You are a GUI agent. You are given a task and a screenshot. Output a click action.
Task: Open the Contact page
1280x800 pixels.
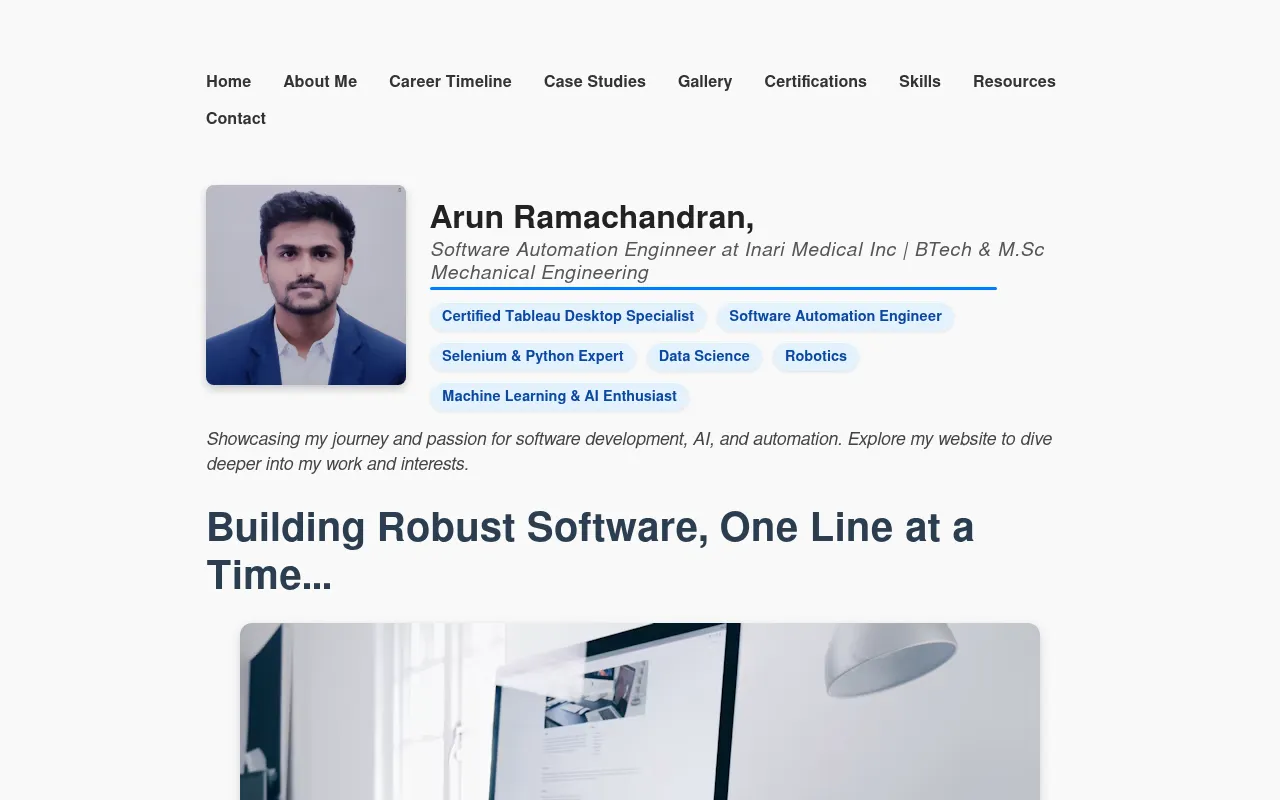click(236, 119)
